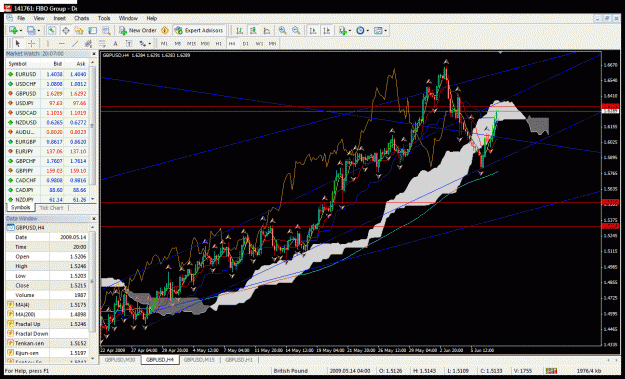The height and width of the screenshot is (379, 625).
Task: Switch to the GBPUSD,M30 chart tab
Action: tap(120, 360)
